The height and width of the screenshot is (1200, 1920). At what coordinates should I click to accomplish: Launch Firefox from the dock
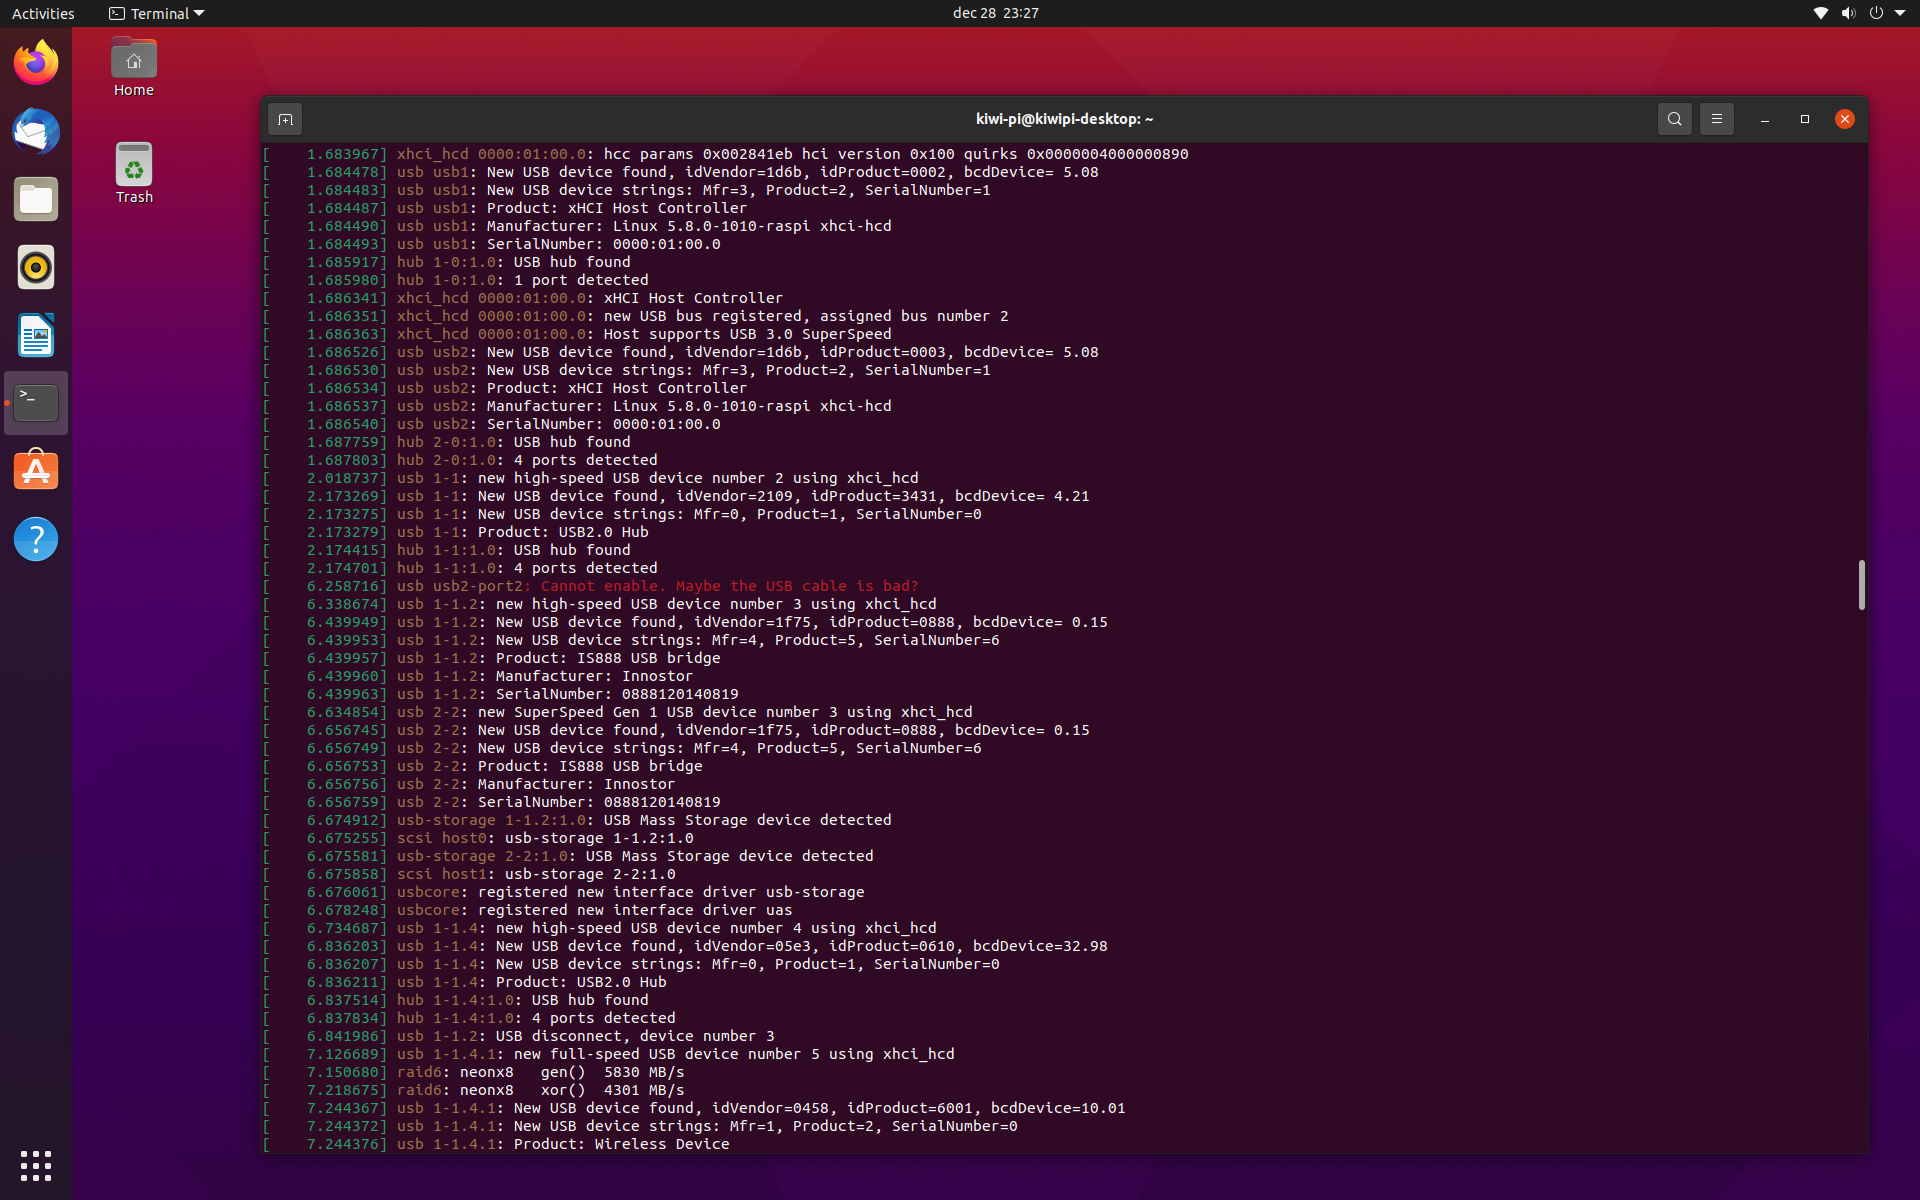[x=36, y=64]
